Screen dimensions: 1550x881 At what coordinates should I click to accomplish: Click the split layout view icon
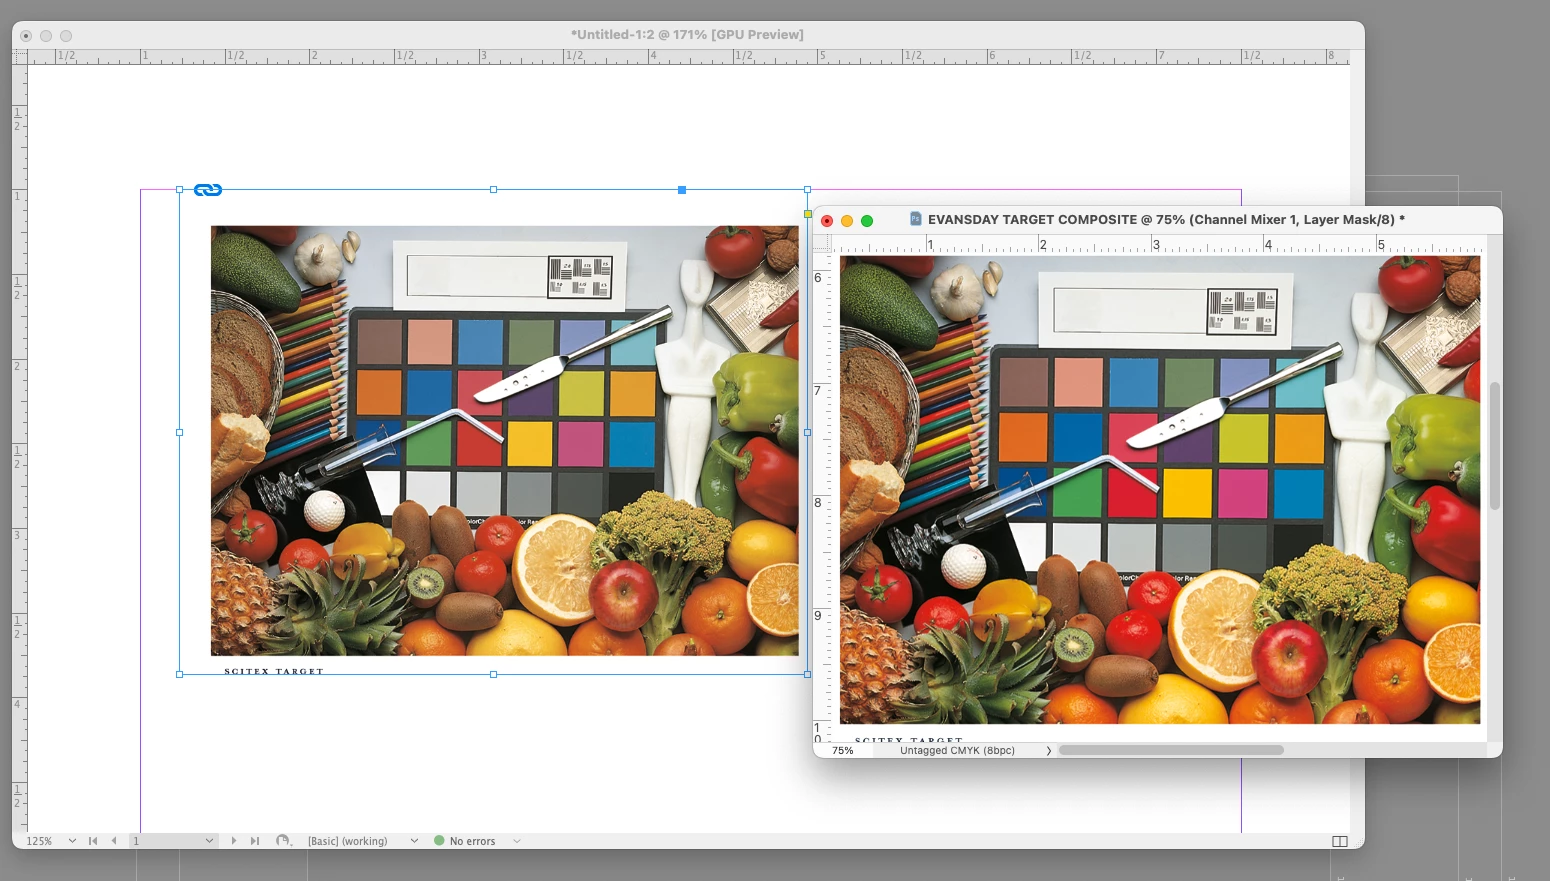point(1340,841)
